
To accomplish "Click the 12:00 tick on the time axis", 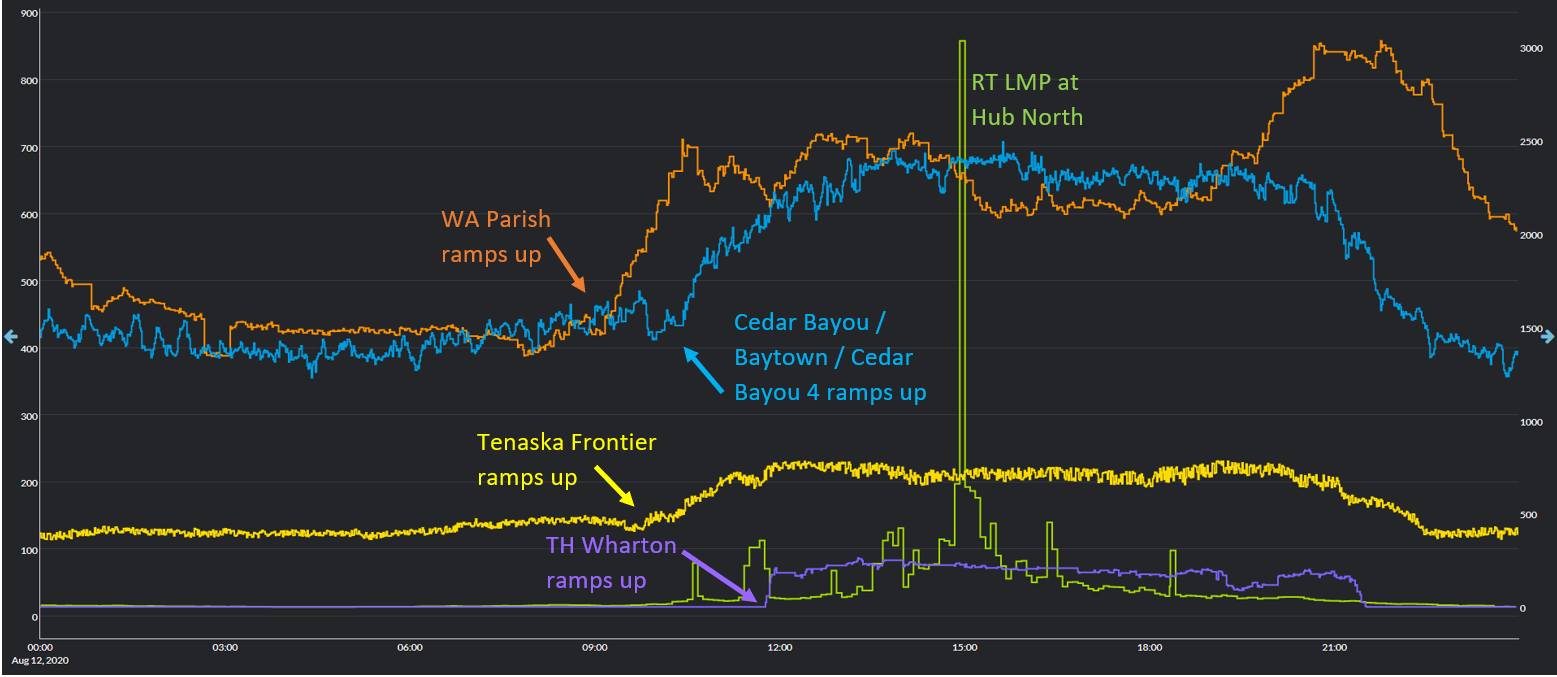I will pos(779,648).
